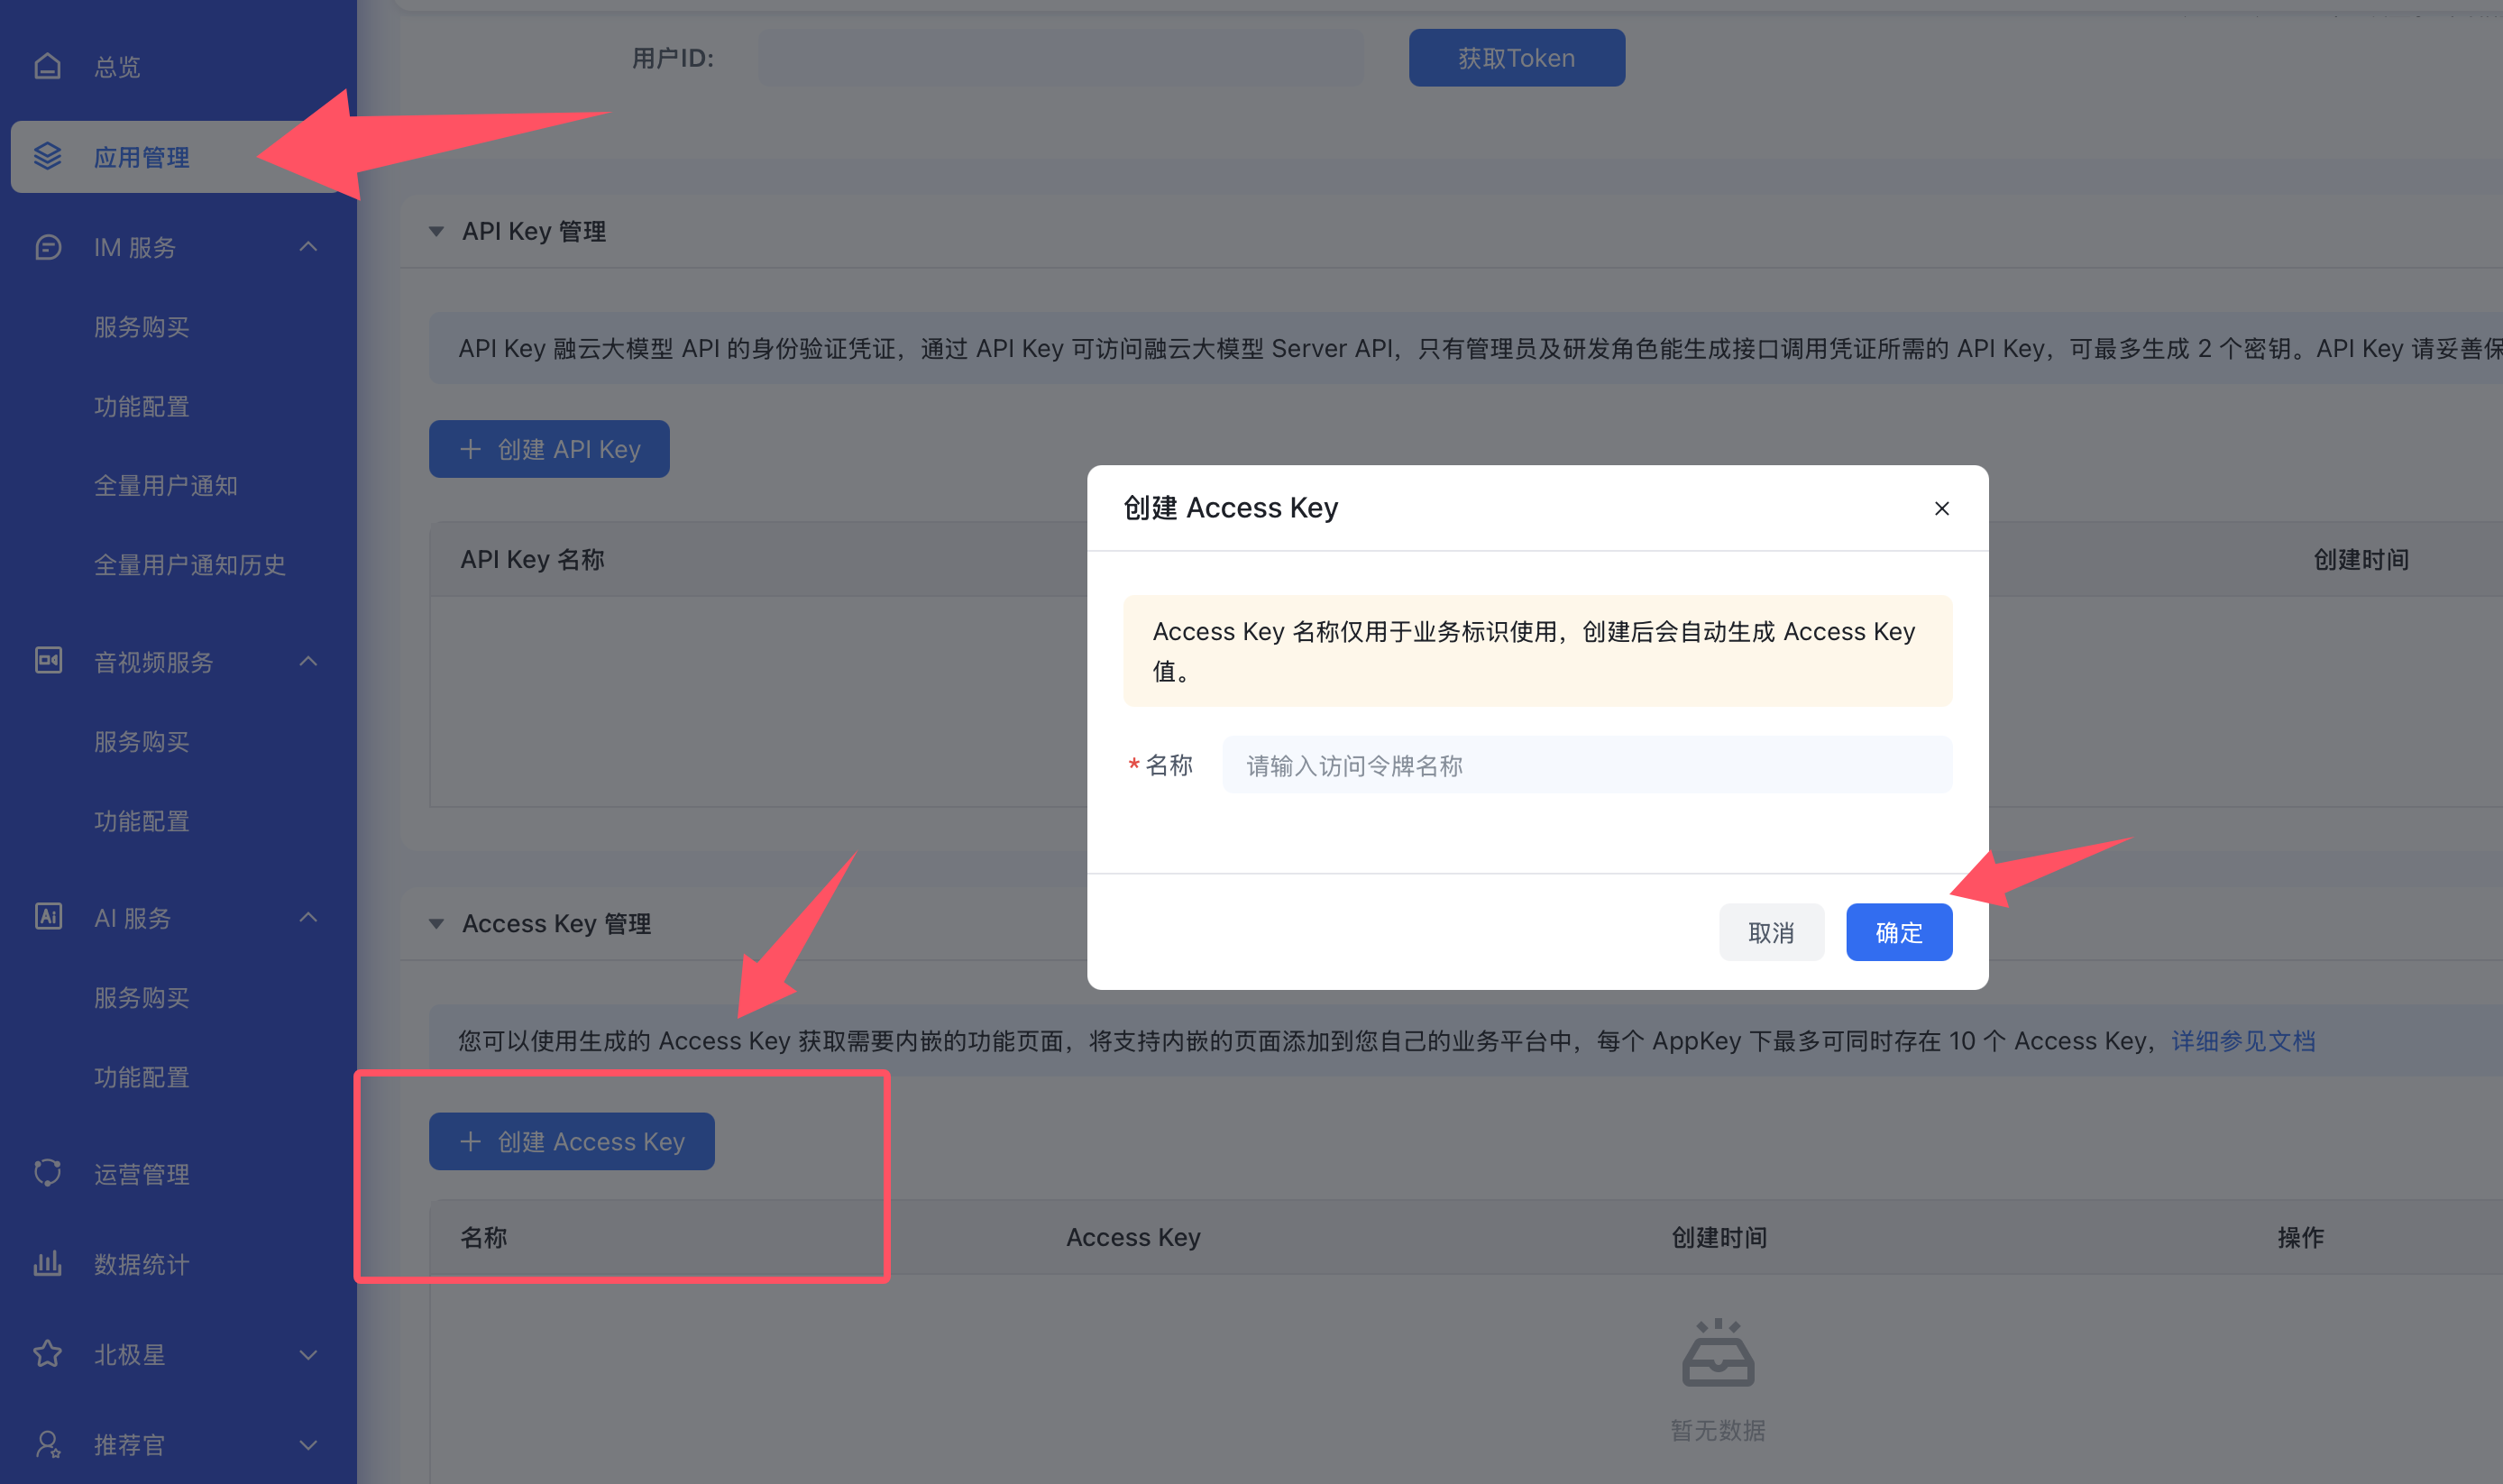Image resolution: width=2503 pixels, height=1484 pixels.
Task: Collapse the 音视频服务 submenu chevron
Action: point(308,661)
